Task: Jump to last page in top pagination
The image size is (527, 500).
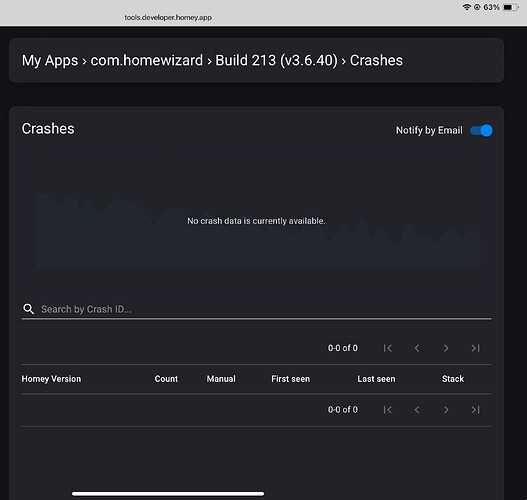Action: tap(475, 348)
